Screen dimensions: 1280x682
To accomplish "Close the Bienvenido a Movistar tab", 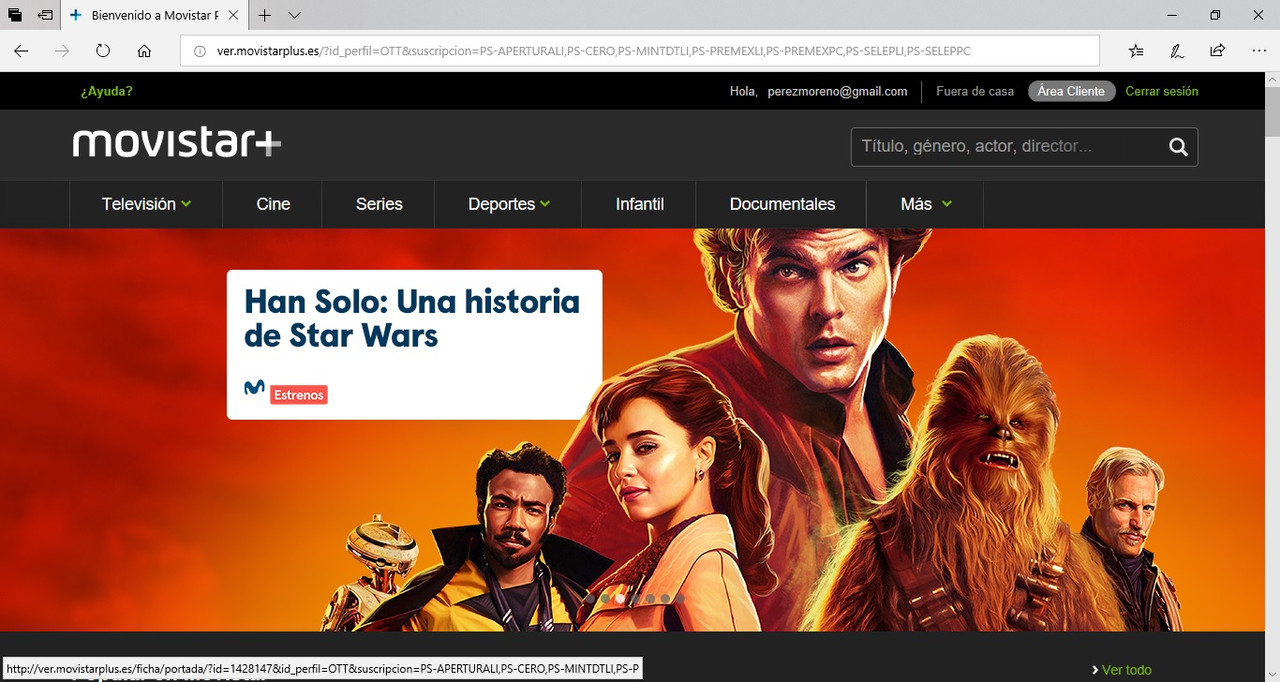I will (234, 16).
